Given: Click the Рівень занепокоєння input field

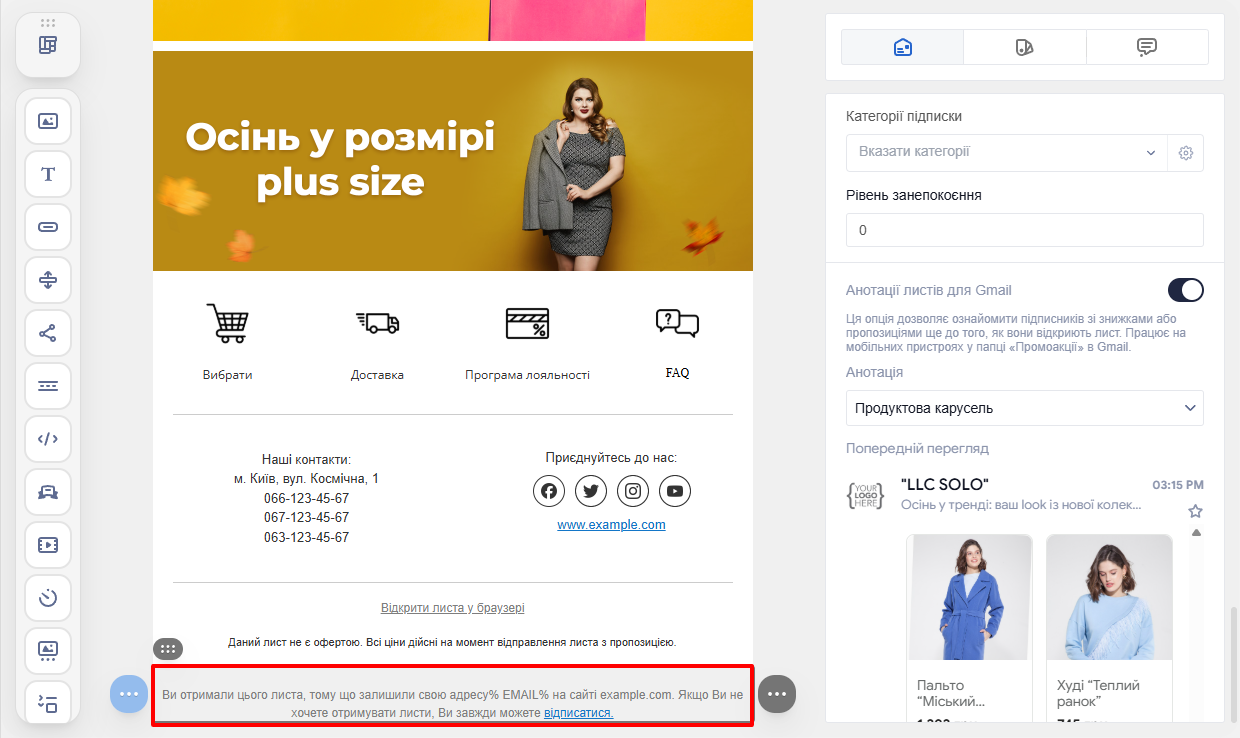Looking at the screenshot, I should [x=1025, y=230].
